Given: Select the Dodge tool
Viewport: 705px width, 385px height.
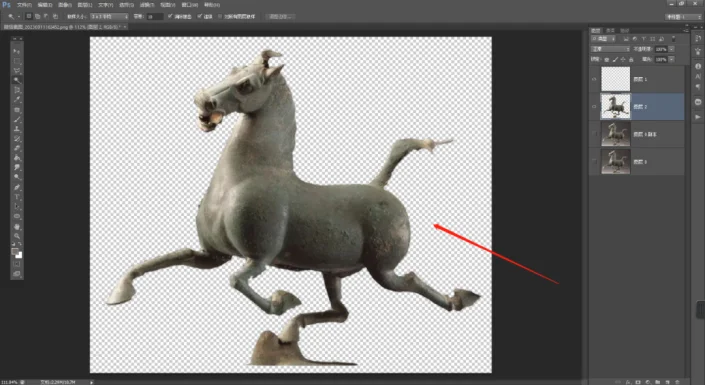Looking at the screenshot, I should click(17, 177).
